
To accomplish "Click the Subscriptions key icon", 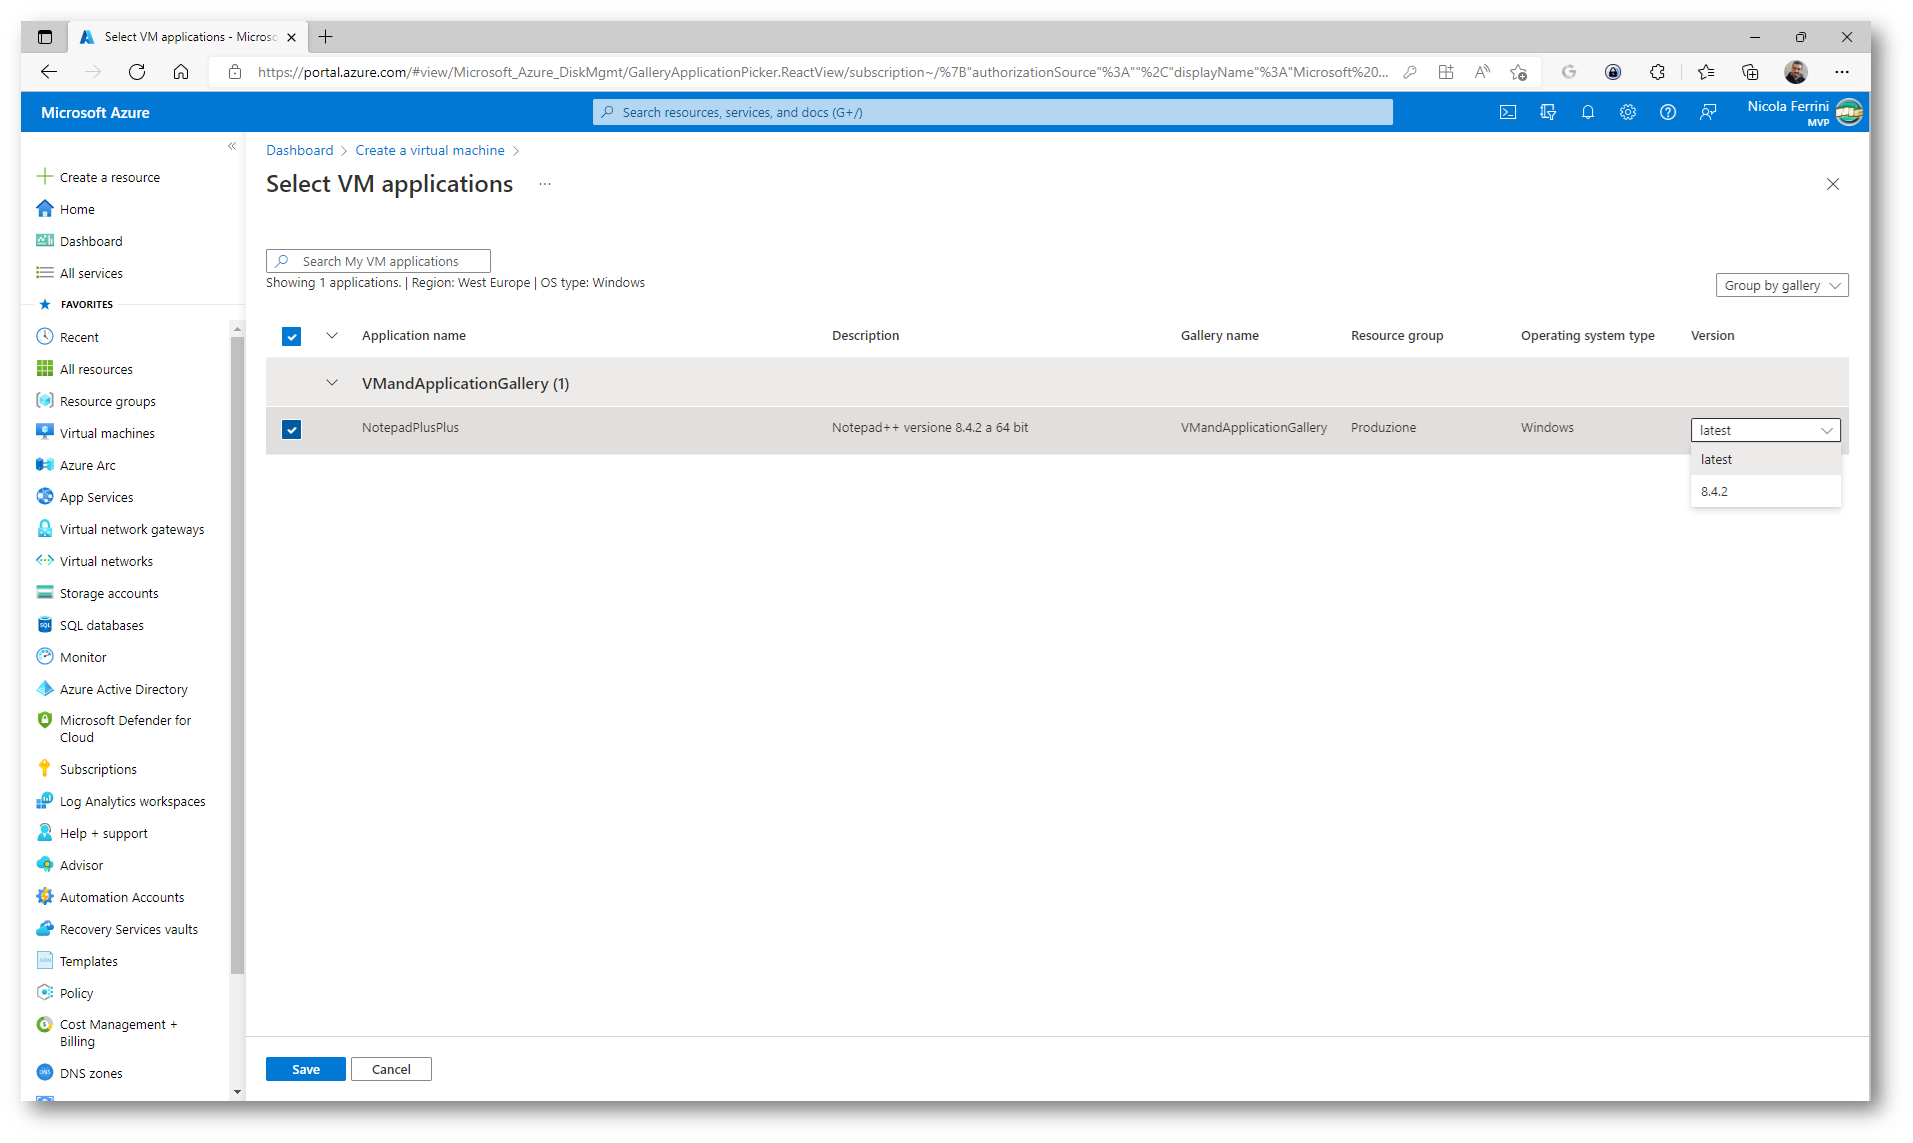I will [x=45, y=768].
